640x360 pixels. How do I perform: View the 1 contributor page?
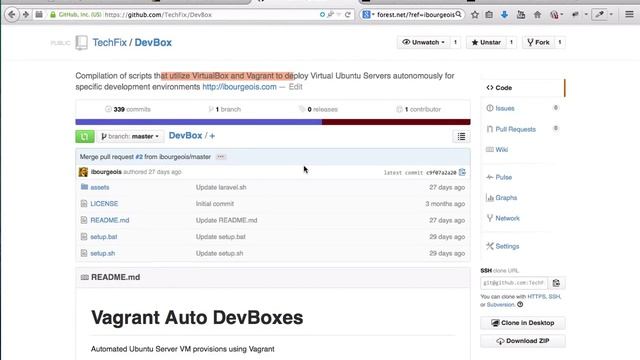tap(418, 109)
